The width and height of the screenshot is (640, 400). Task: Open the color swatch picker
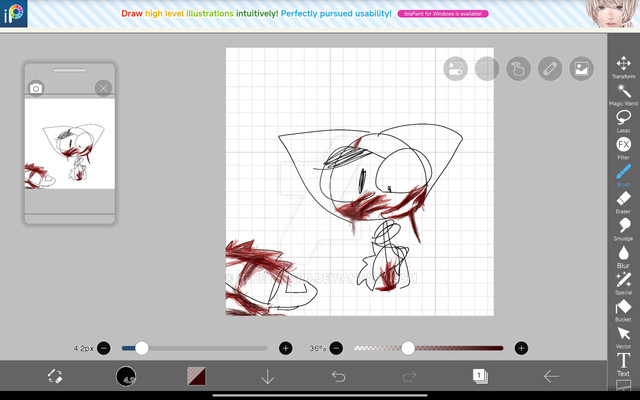197,376
